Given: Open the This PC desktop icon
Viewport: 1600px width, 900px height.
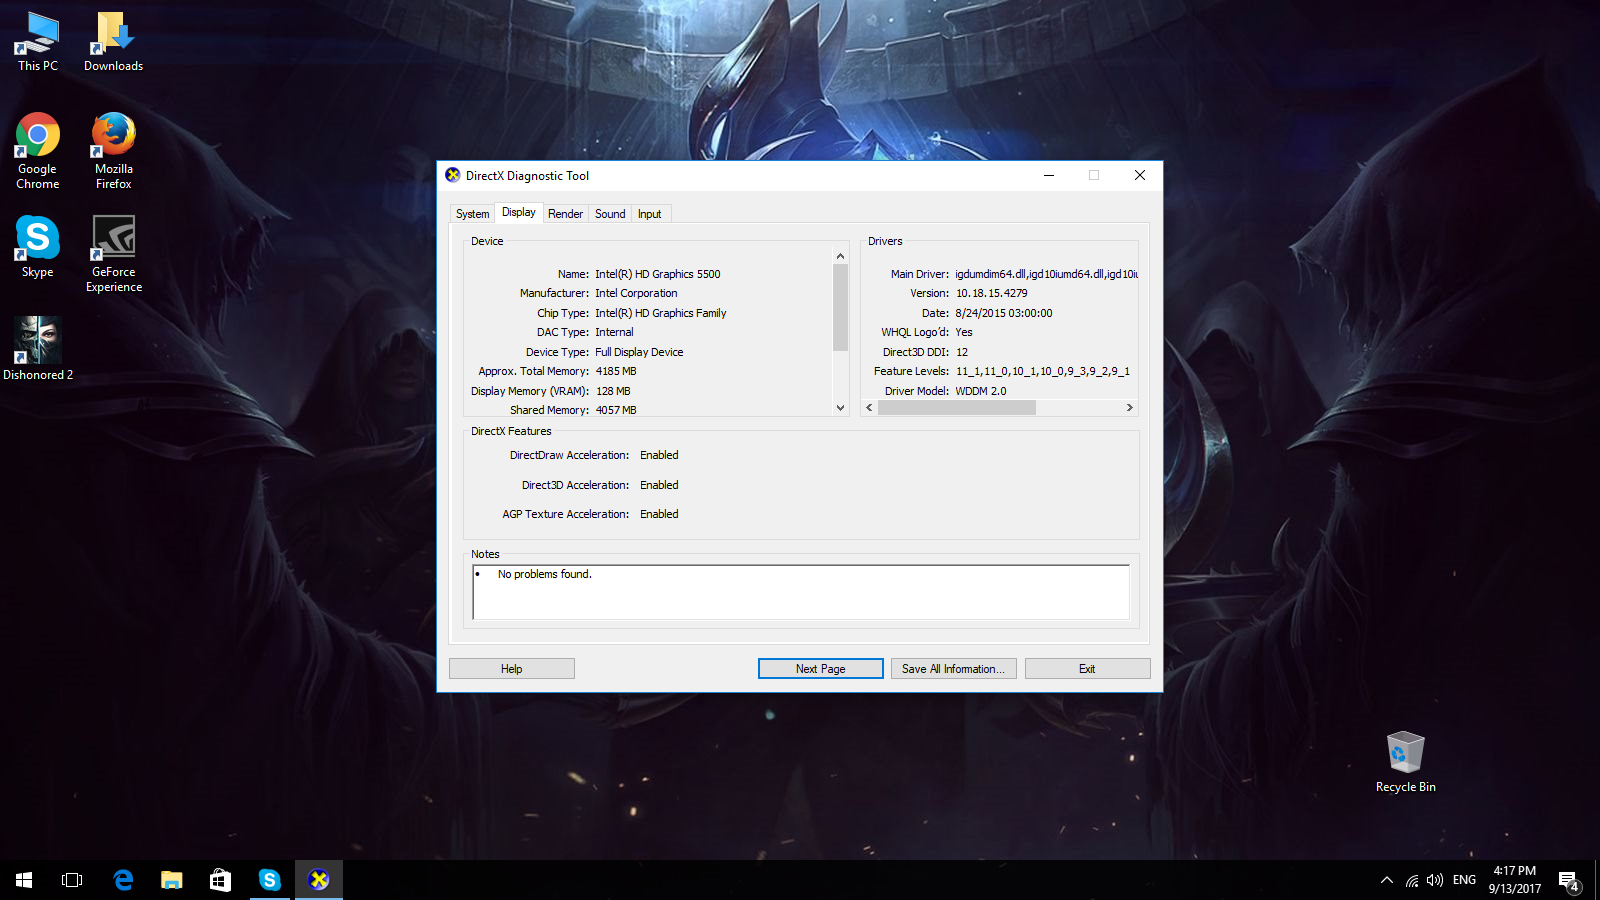Looking at the screenshot, I should [x=38, y=42].
